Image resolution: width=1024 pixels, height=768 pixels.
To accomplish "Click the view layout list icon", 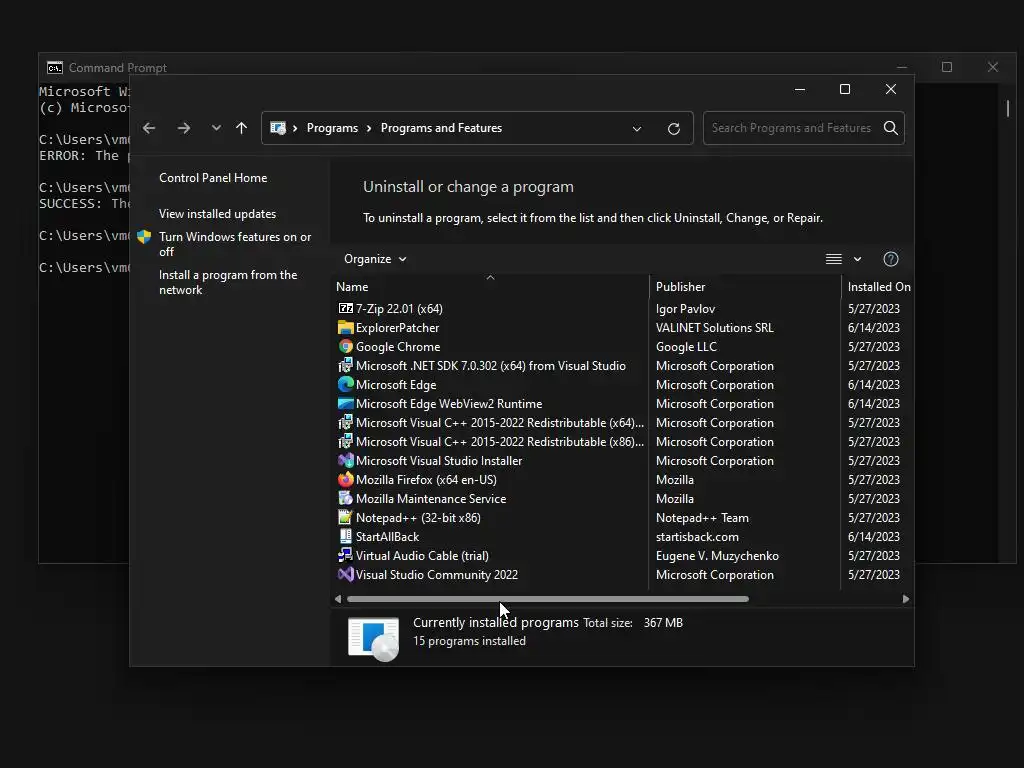I will tap(833, 259).
